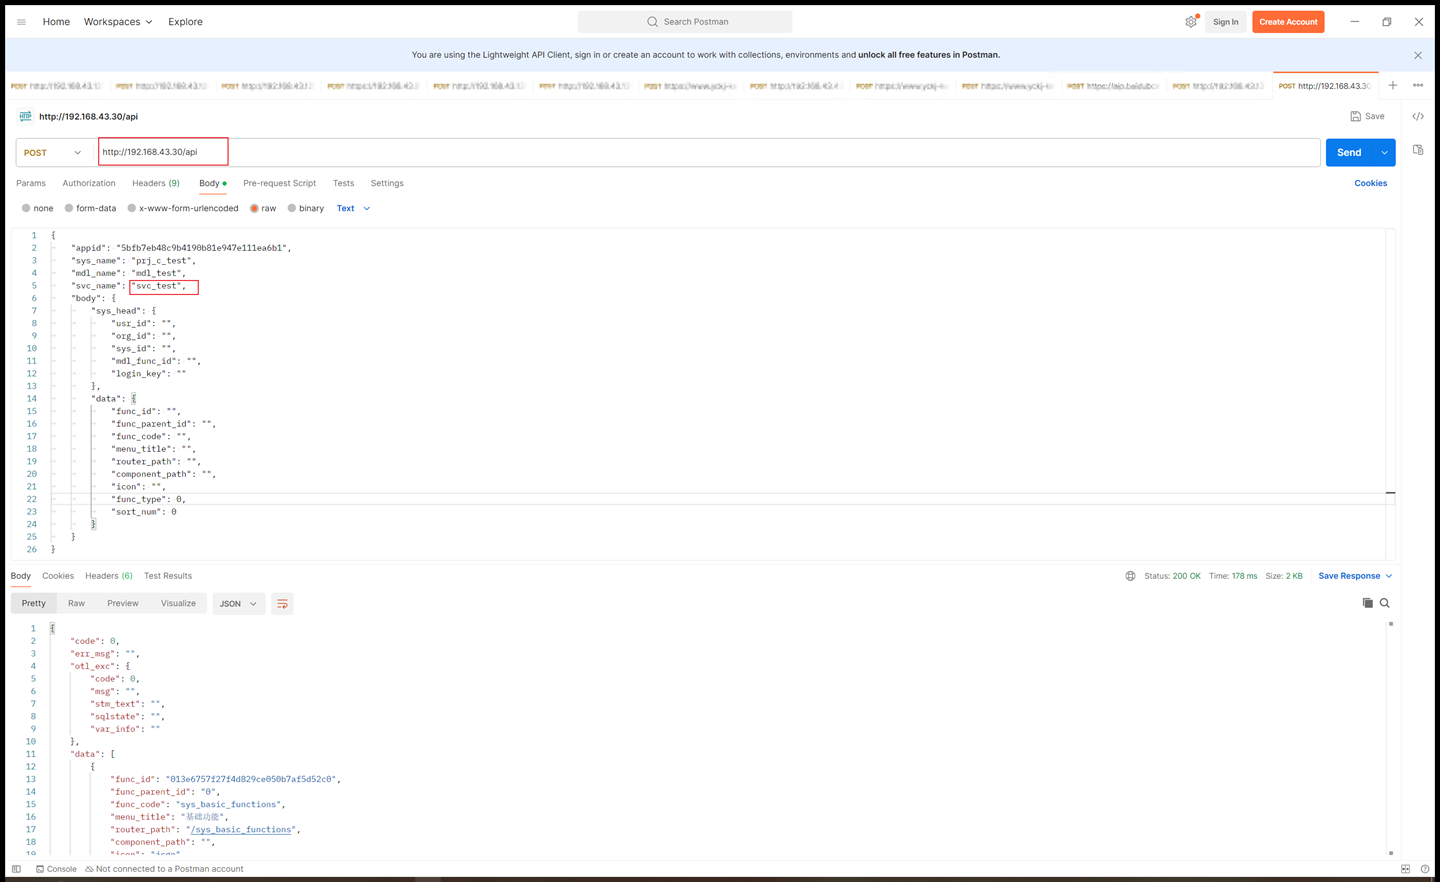Viewport: 1440px width, 882px height.
Task: Switch to the Tests tab
Action: (x=343, y=184)
